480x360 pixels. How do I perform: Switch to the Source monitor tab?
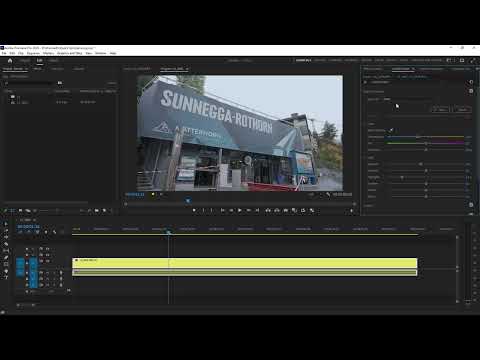coord(137,69)
